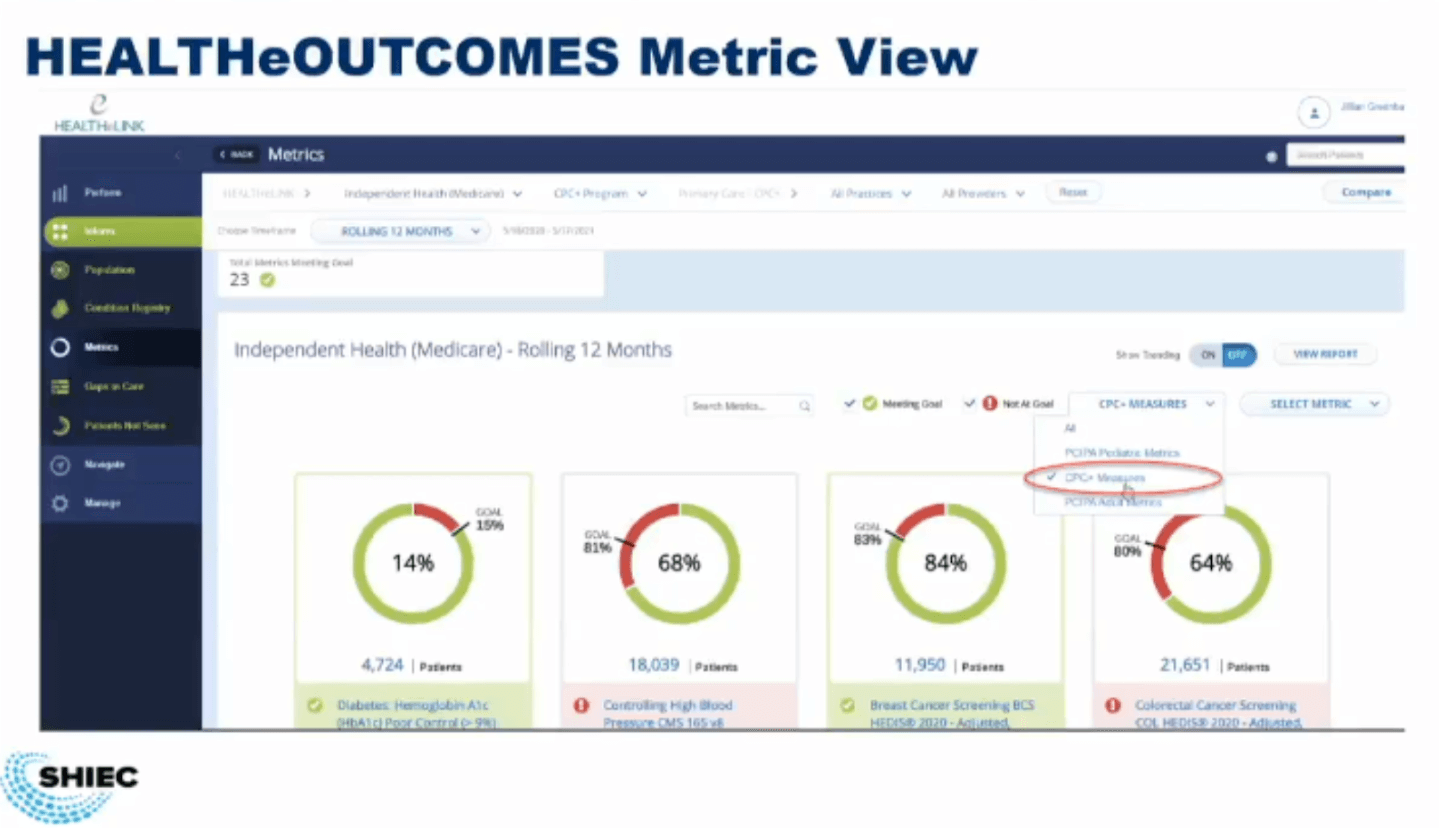Collapse the sidebar with the left chevron
The height and width of the screenshot is (828, 1439).
178,155
